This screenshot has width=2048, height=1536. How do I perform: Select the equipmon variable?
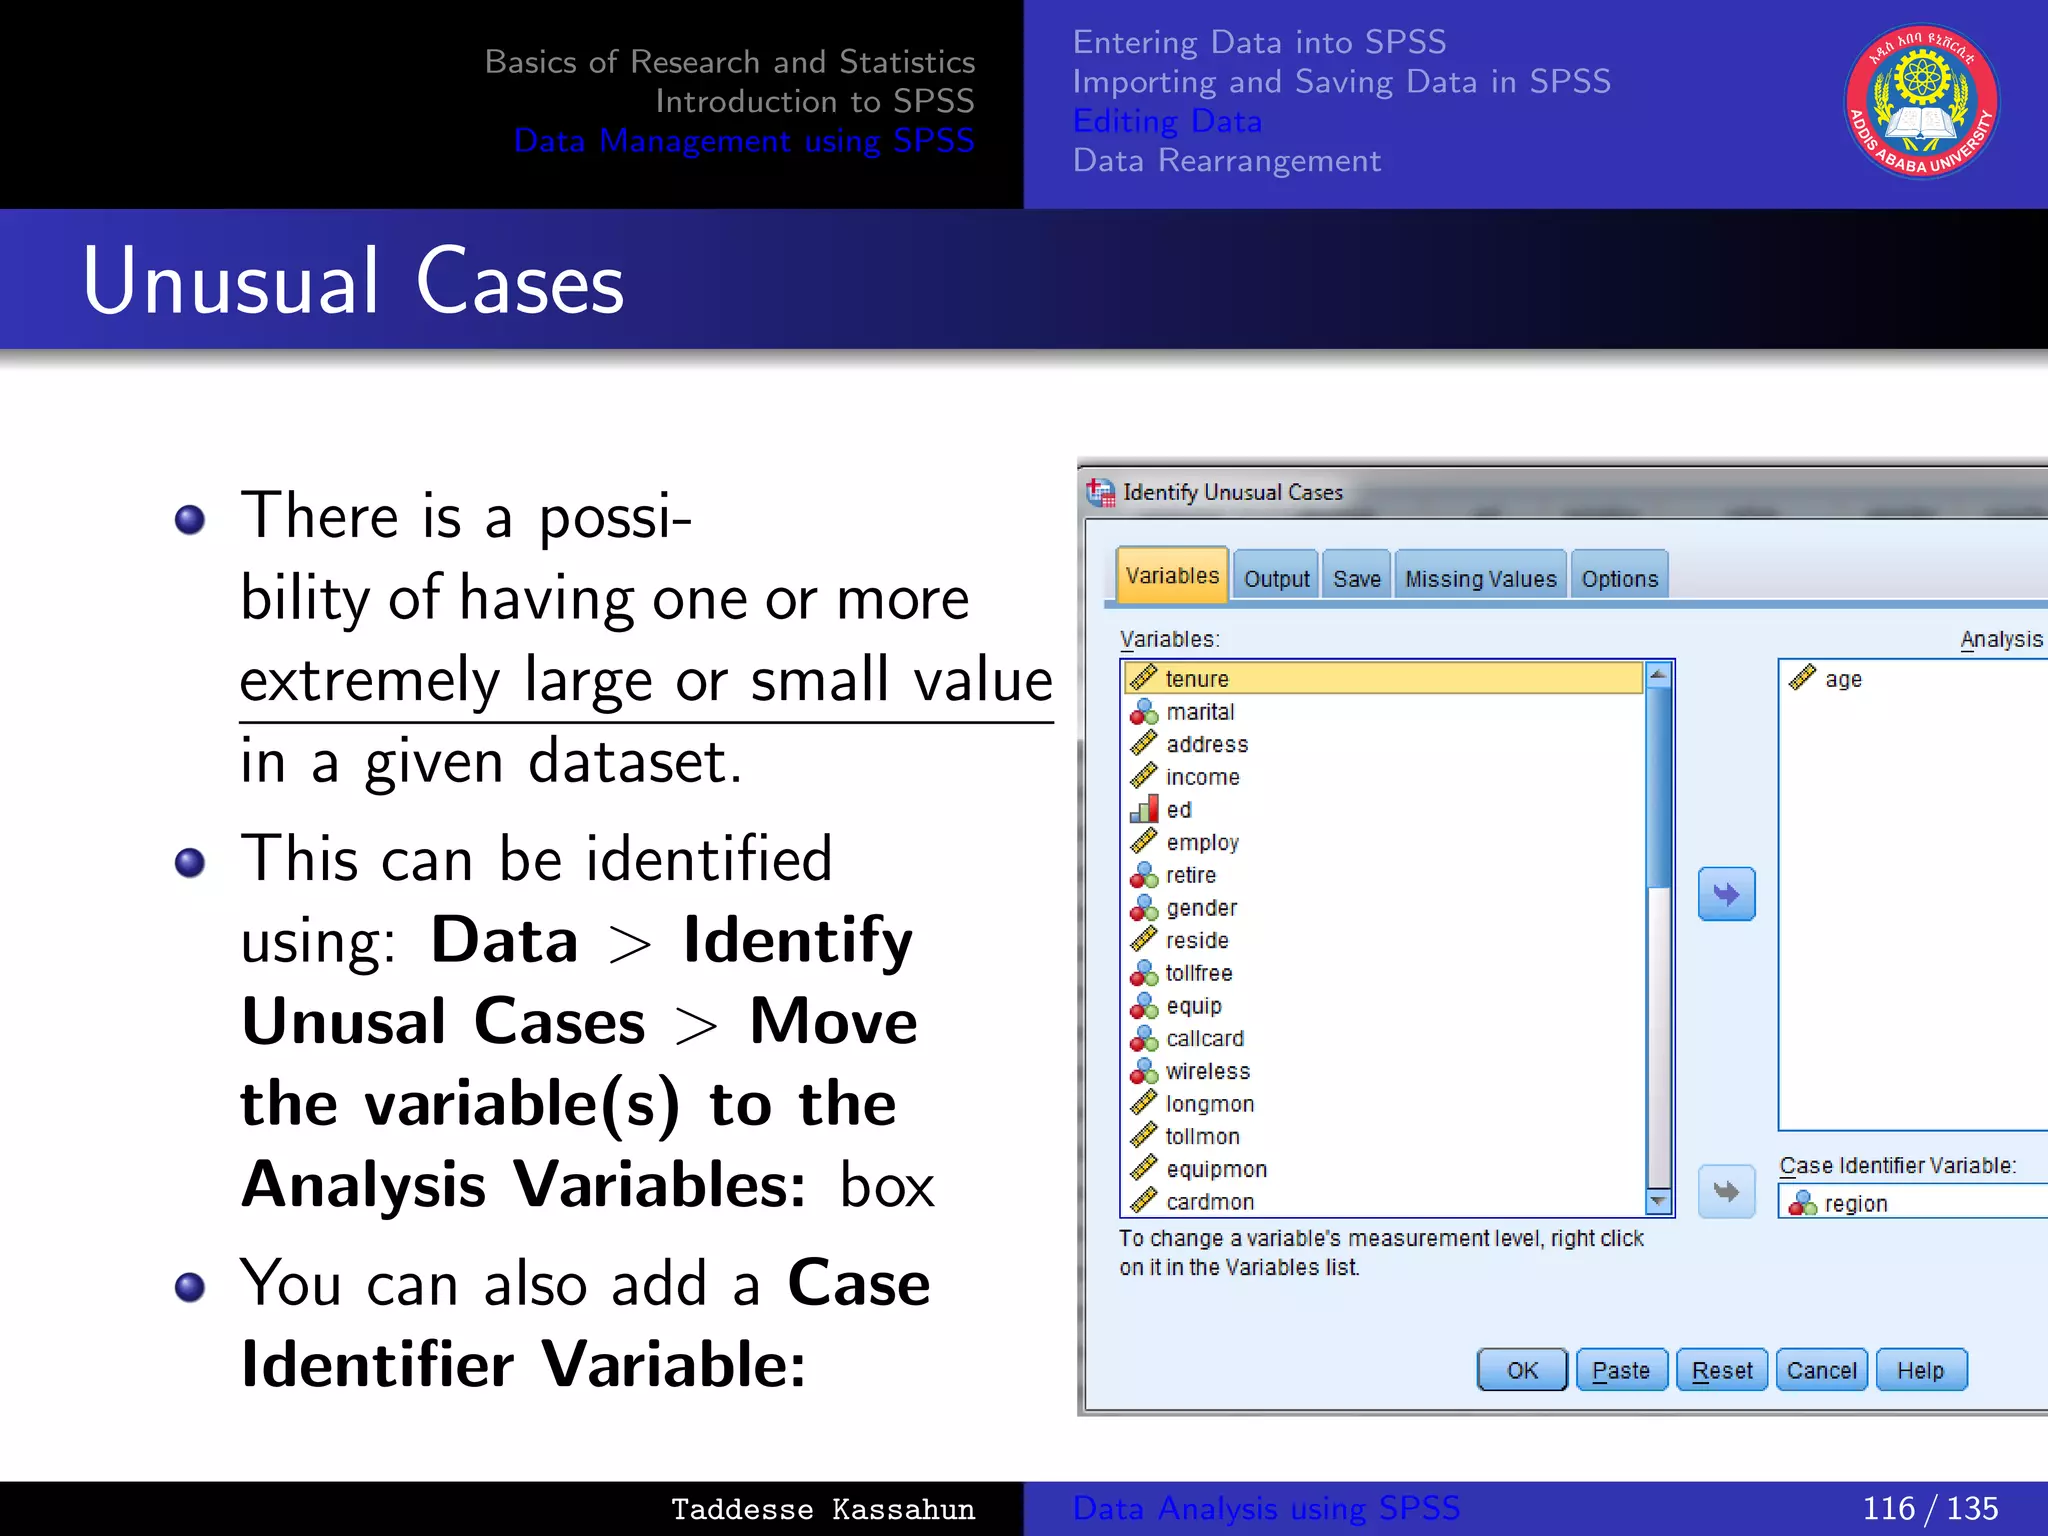pos(1385,1169)
